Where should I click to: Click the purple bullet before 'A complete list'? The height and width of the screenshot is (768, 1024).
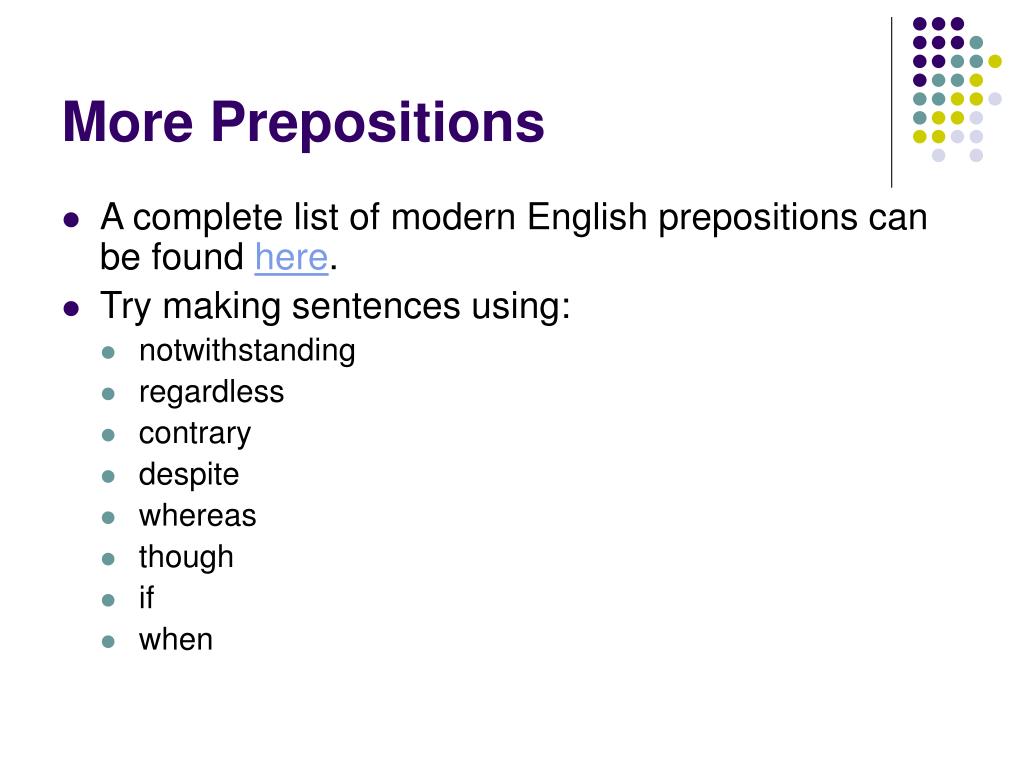tap(71, 219)
